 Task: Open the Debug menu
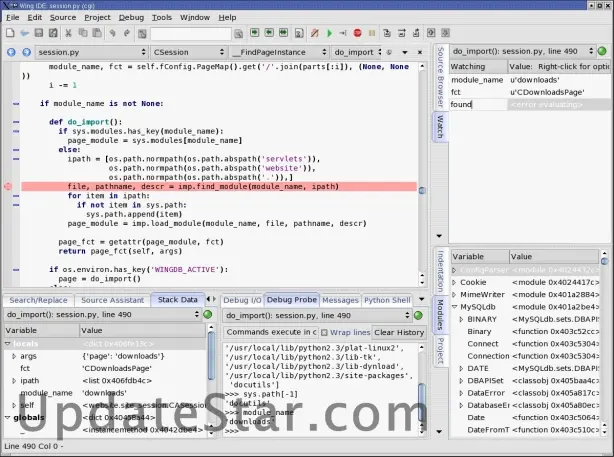tap(131, 18)
